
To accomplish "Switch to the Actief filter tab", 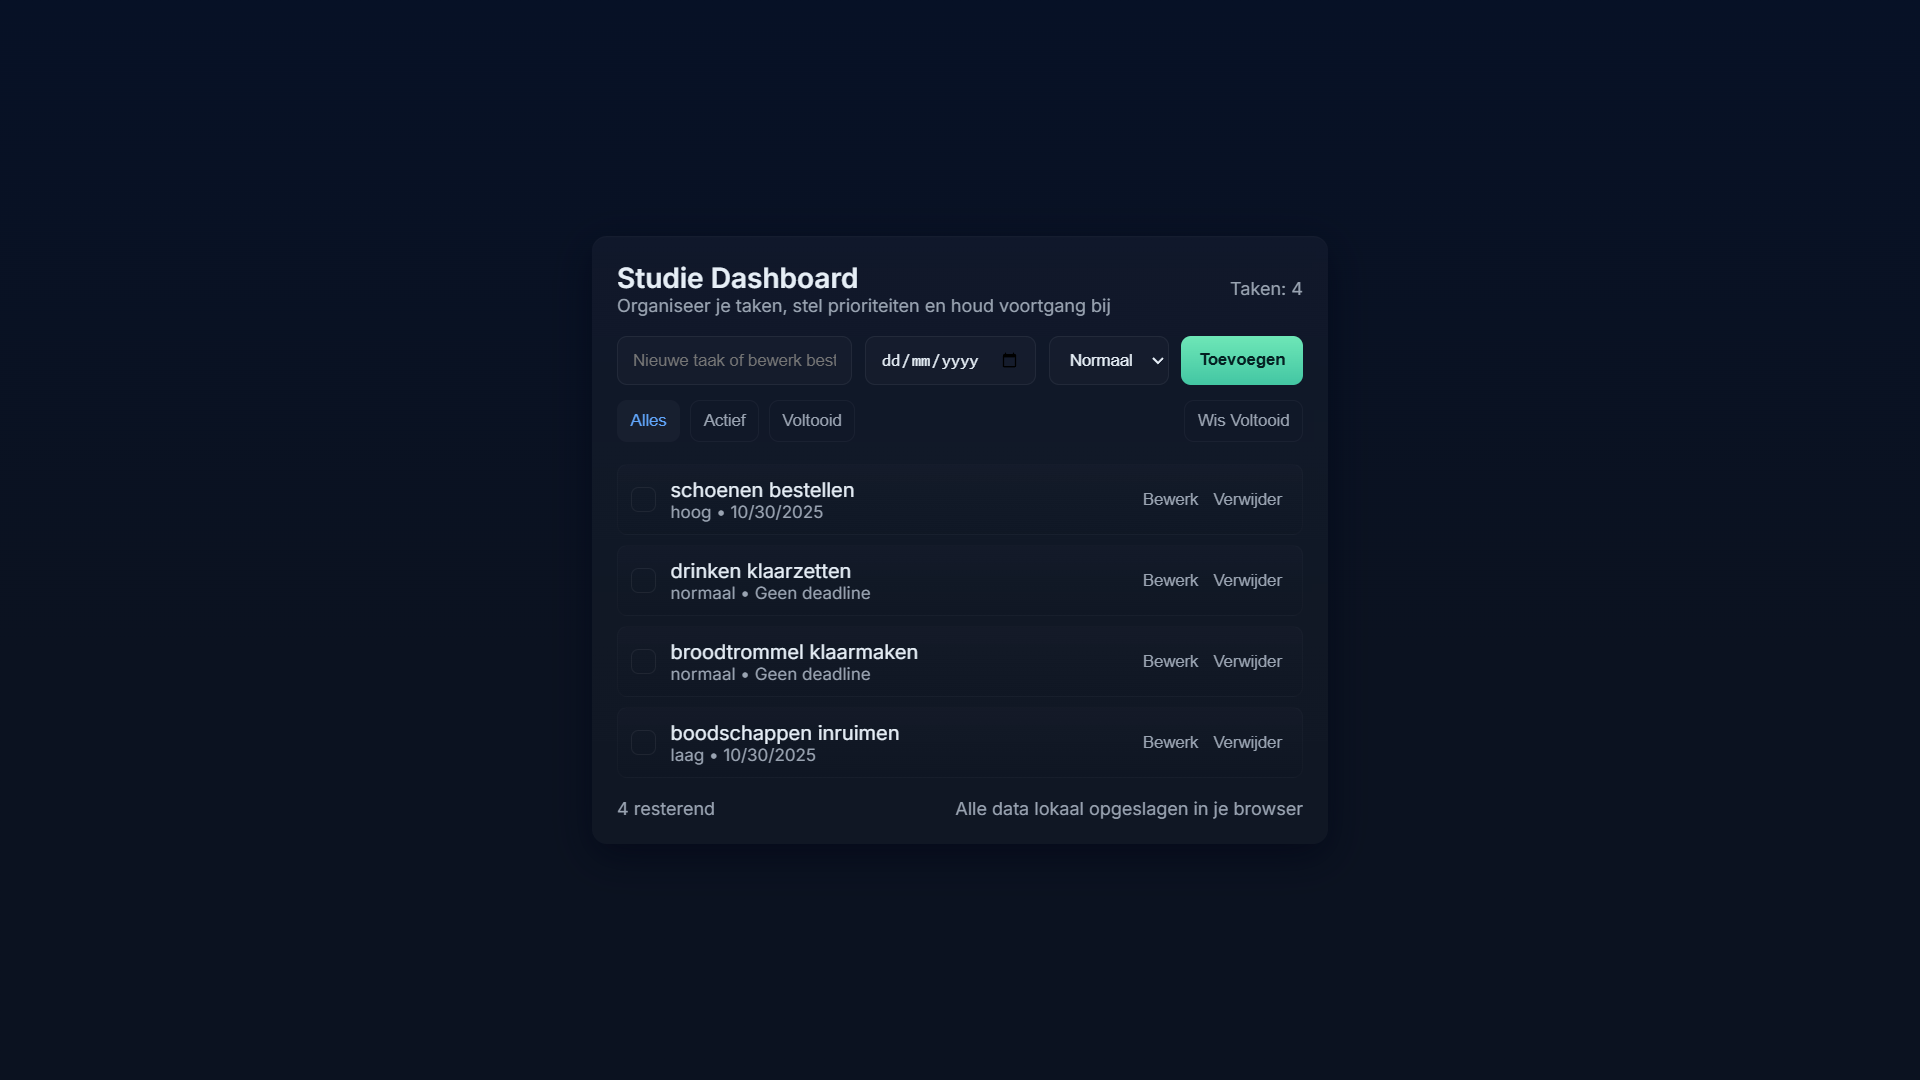I will pyautogui.click(x=724, y=421).
